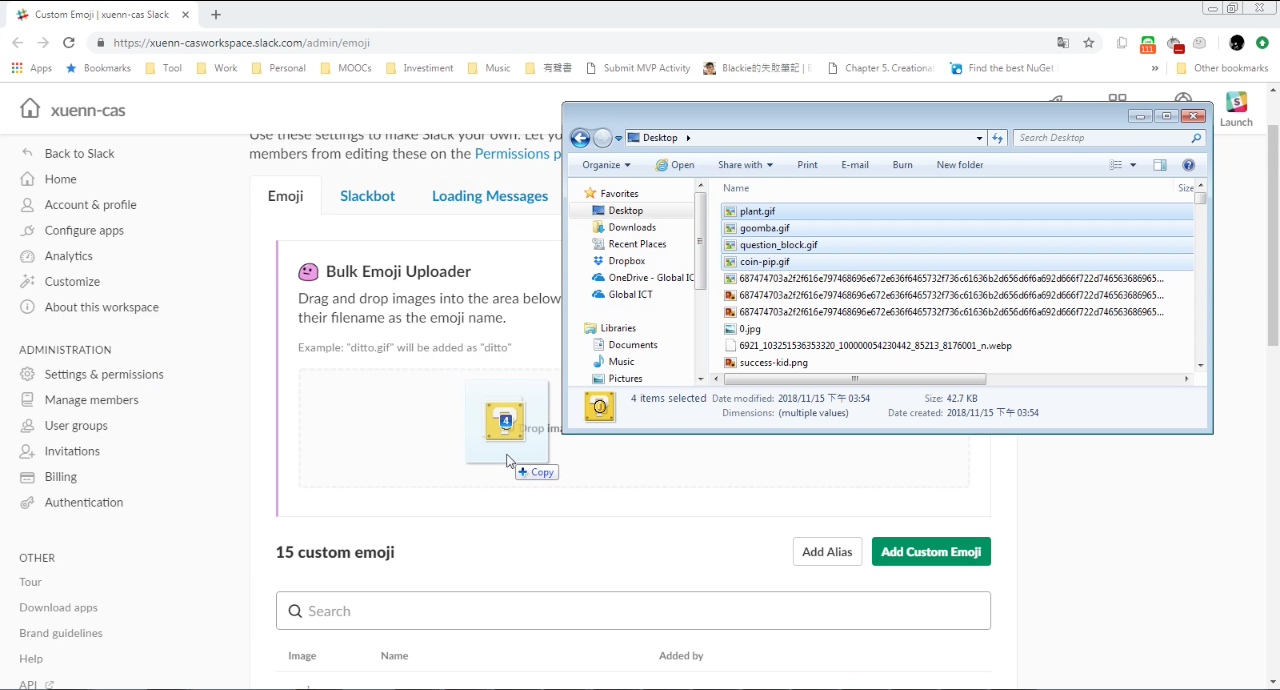Screen dimensions: 1280x690
Task: Switch to the Slackbot tab
Action: point(367,196)
